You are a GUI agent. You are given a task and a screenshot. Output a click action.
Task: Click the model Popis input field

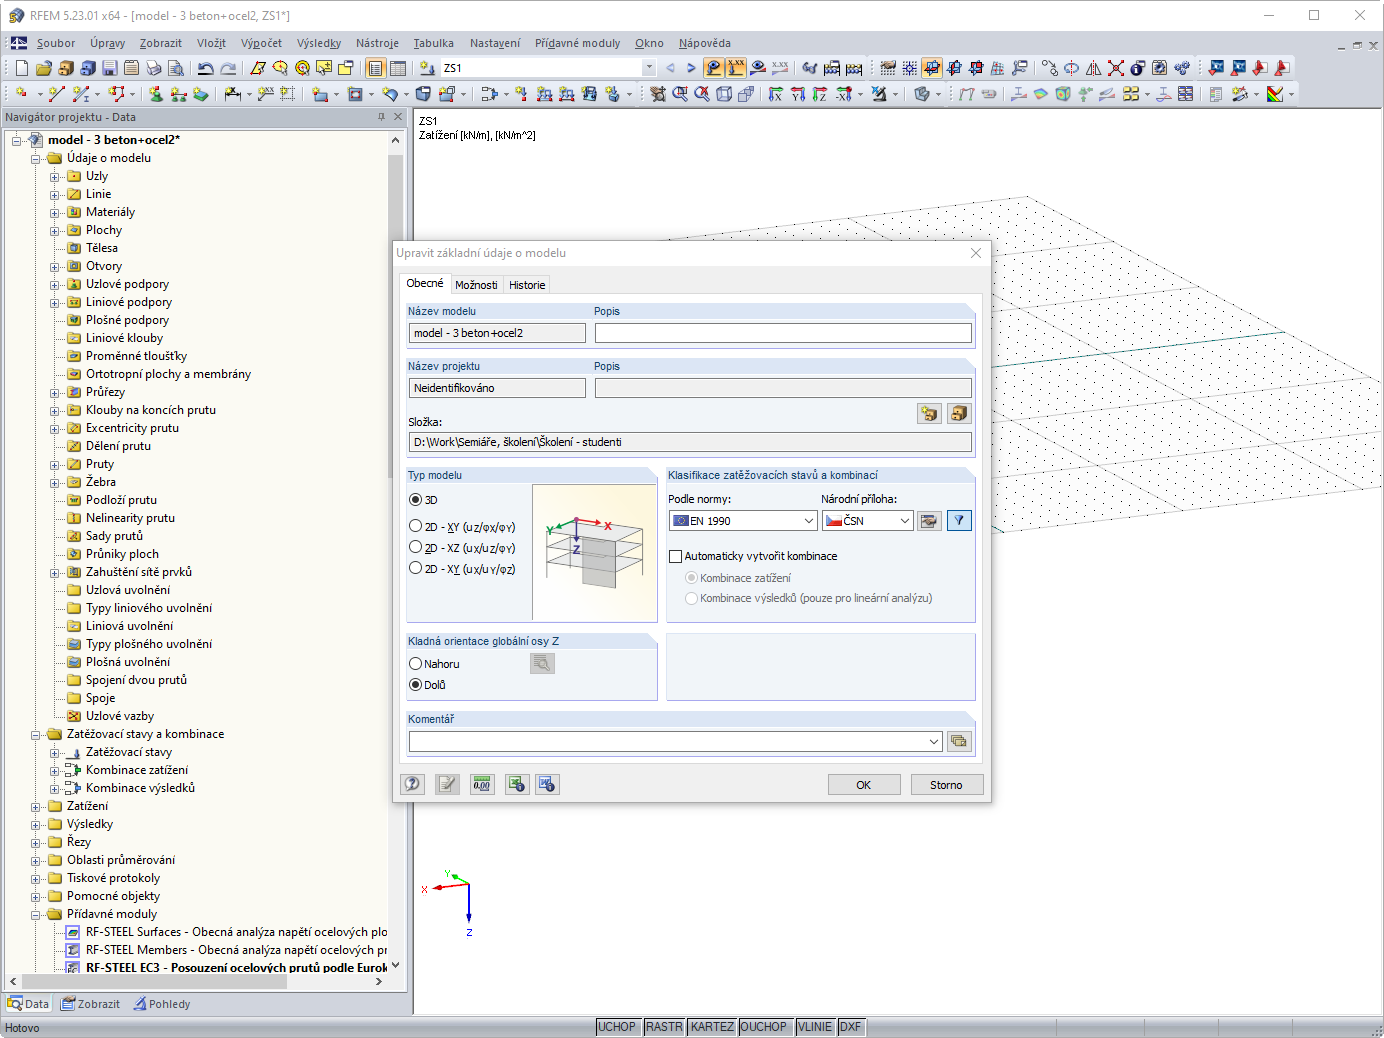(783, 333)
